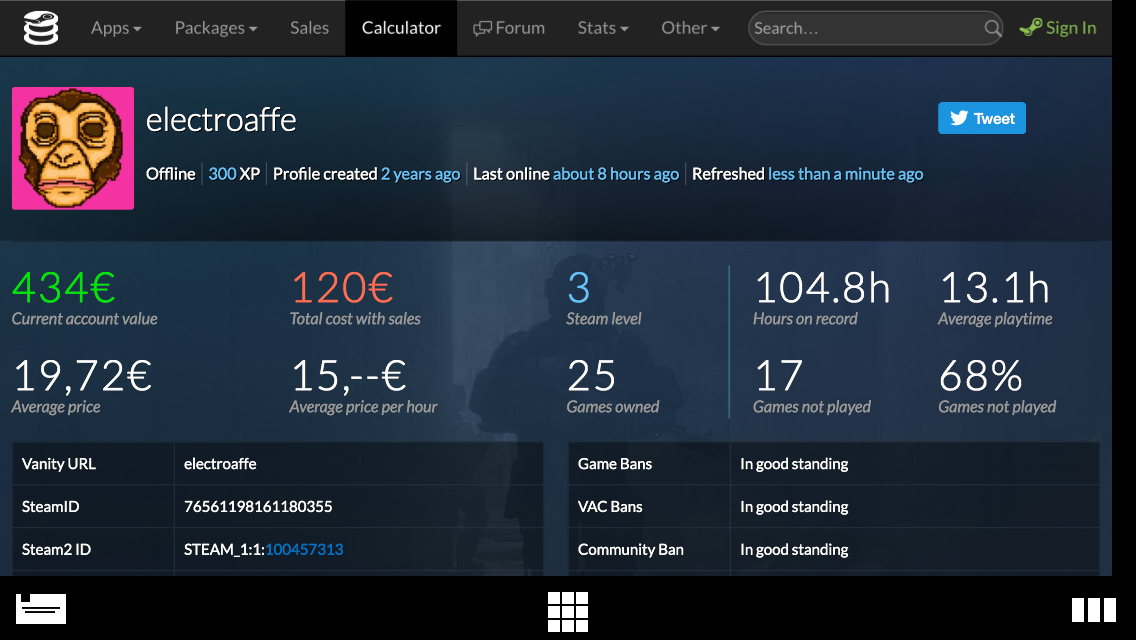Expand the Other dropdown menu

pyautogui.click(x=690, y=28)
